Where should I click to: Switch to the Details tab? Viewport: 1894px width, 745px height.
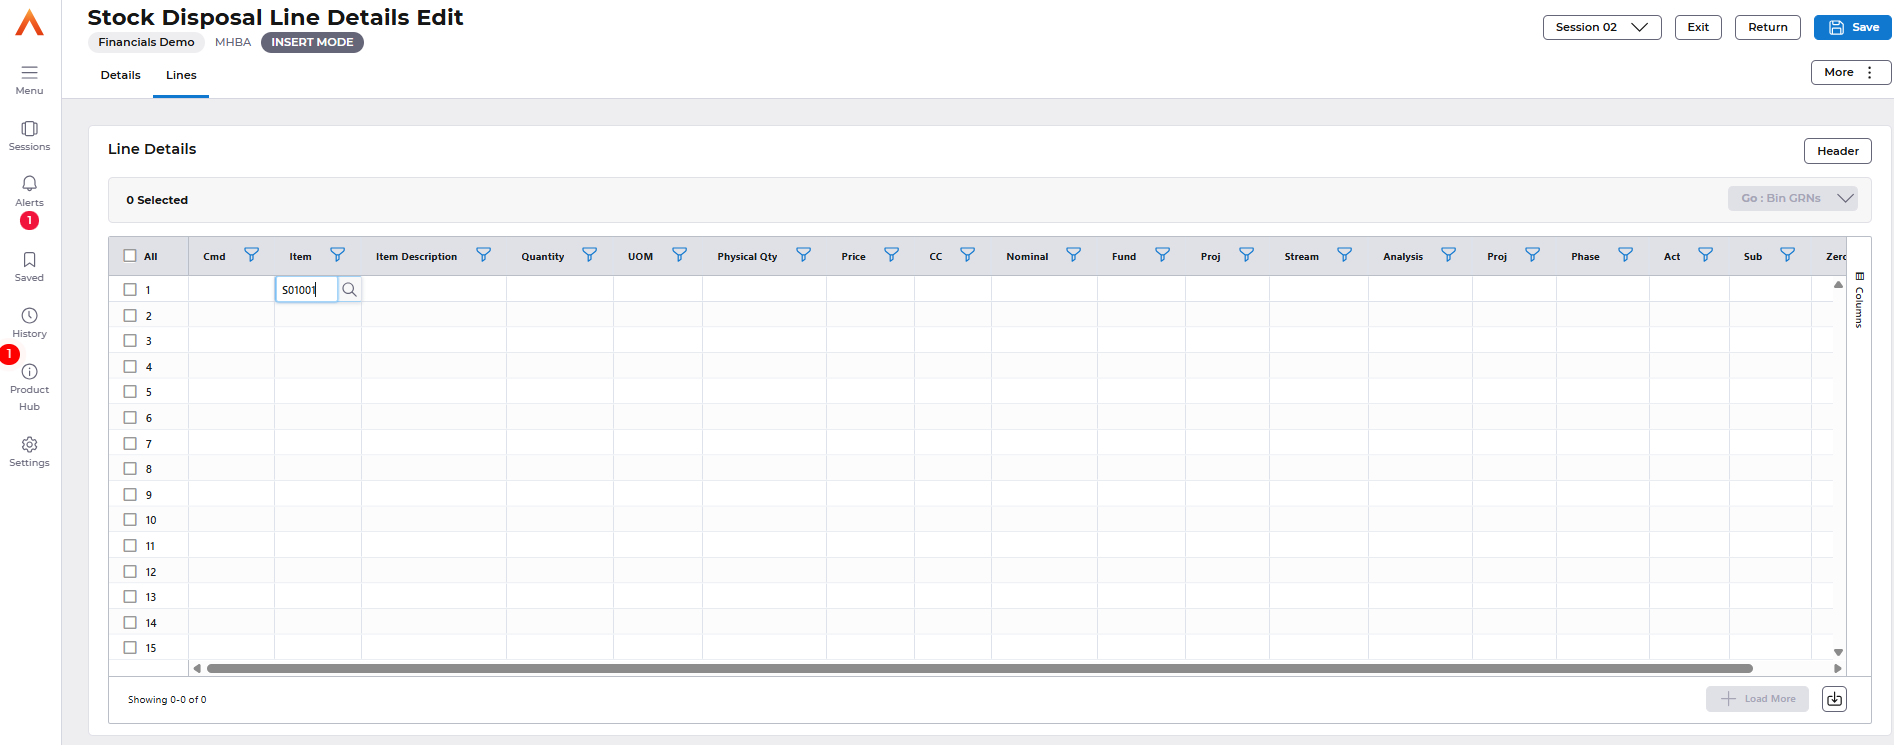pos(121,75)
